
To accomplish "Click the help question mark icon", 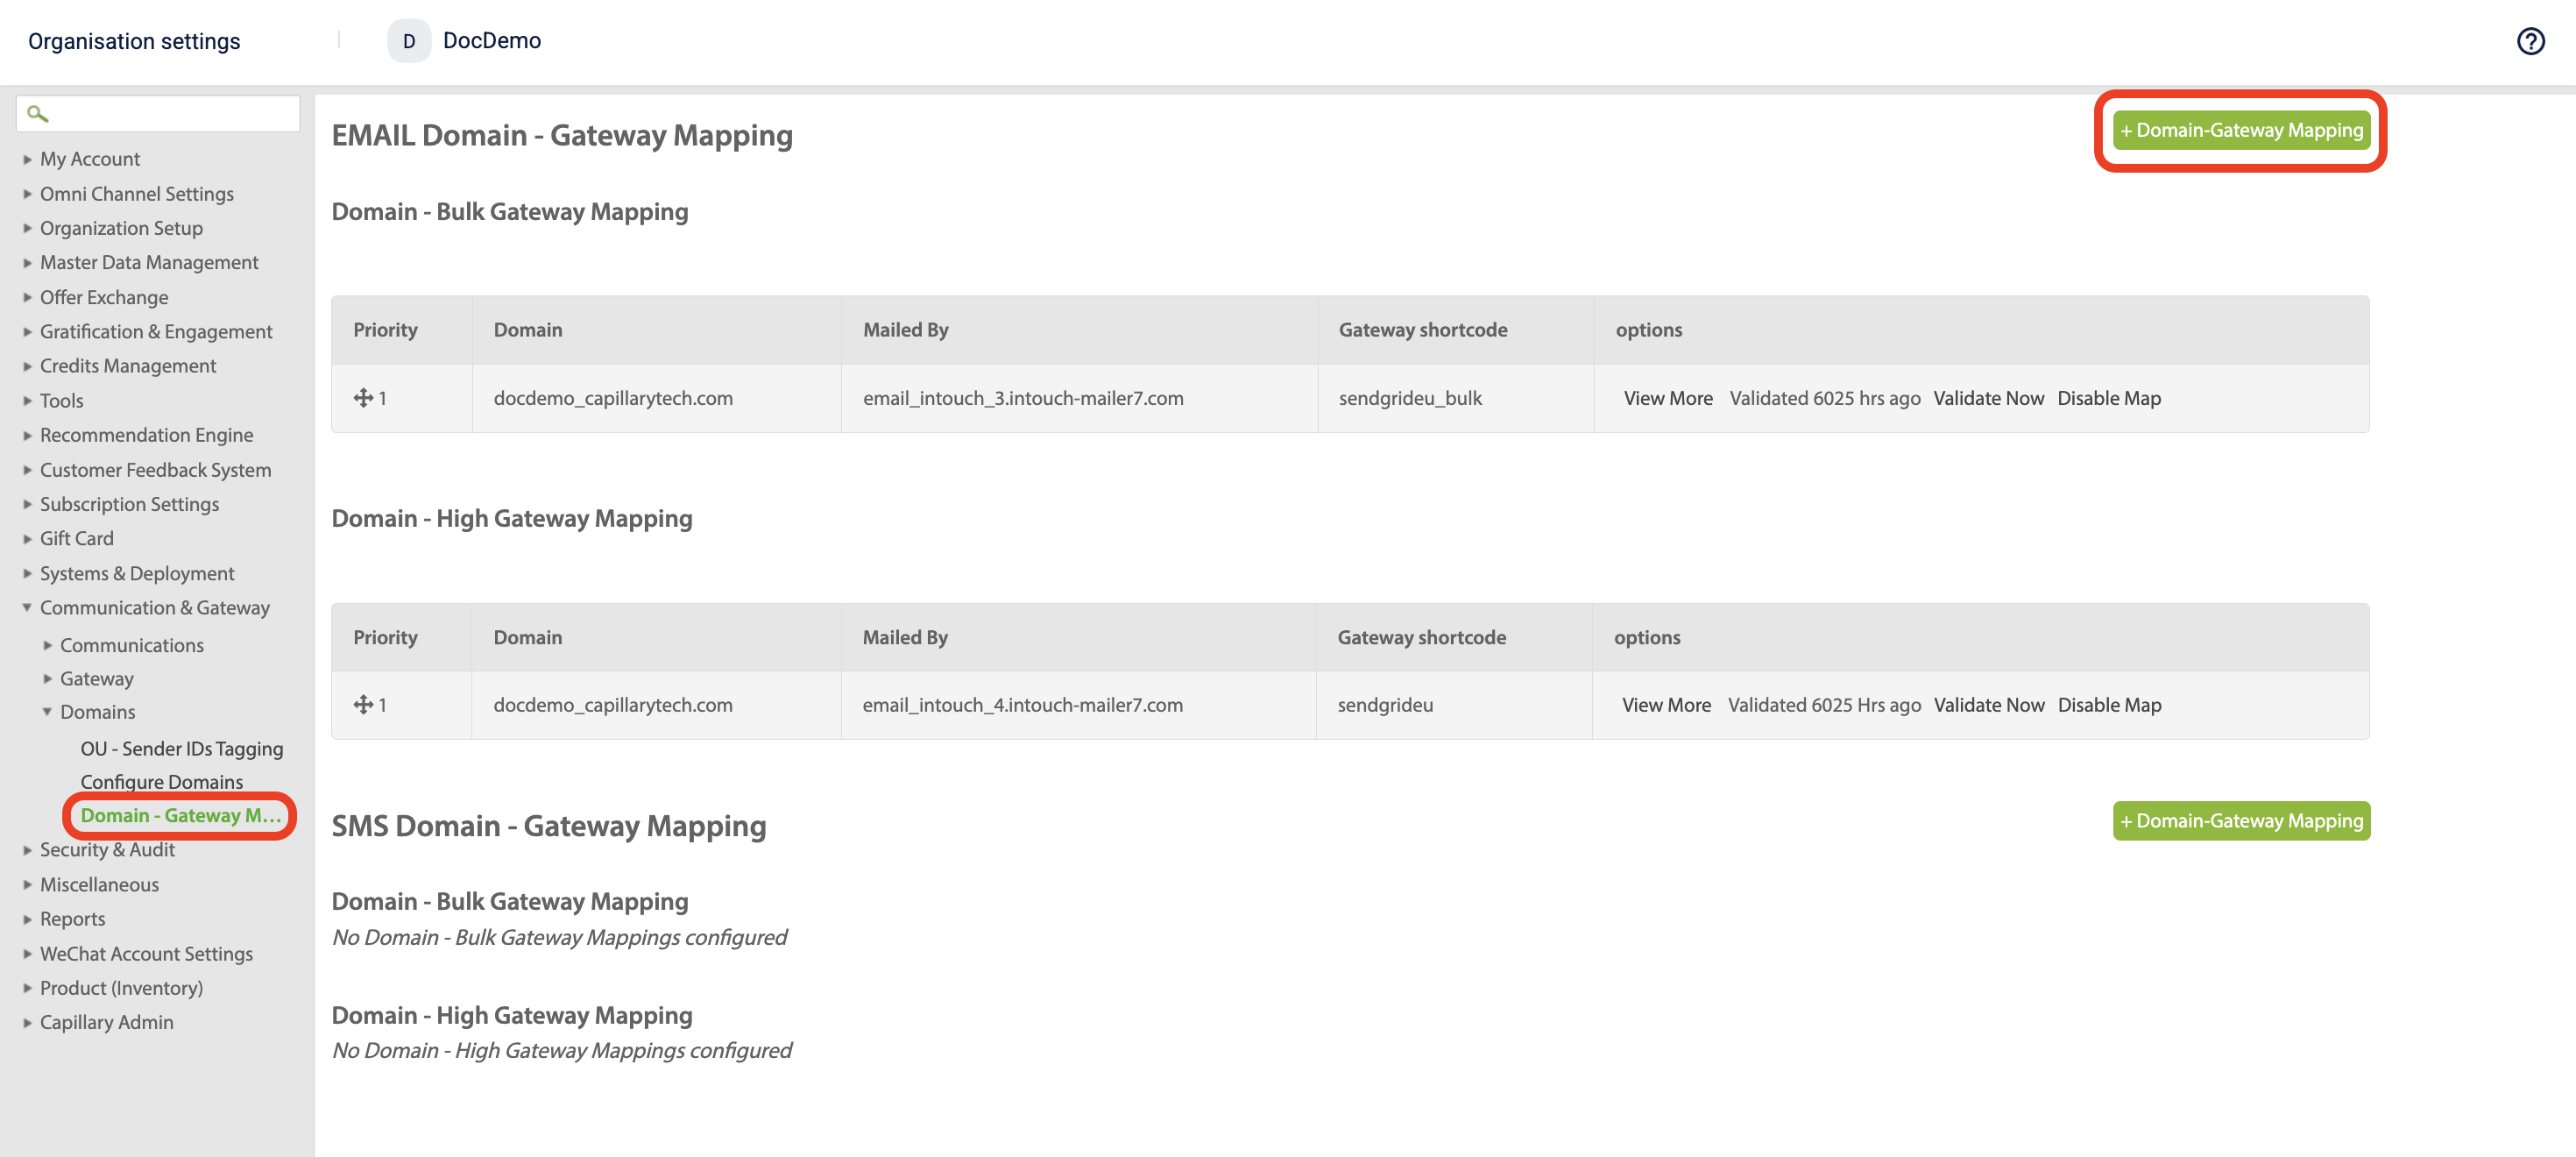I will click(2530, 41).
